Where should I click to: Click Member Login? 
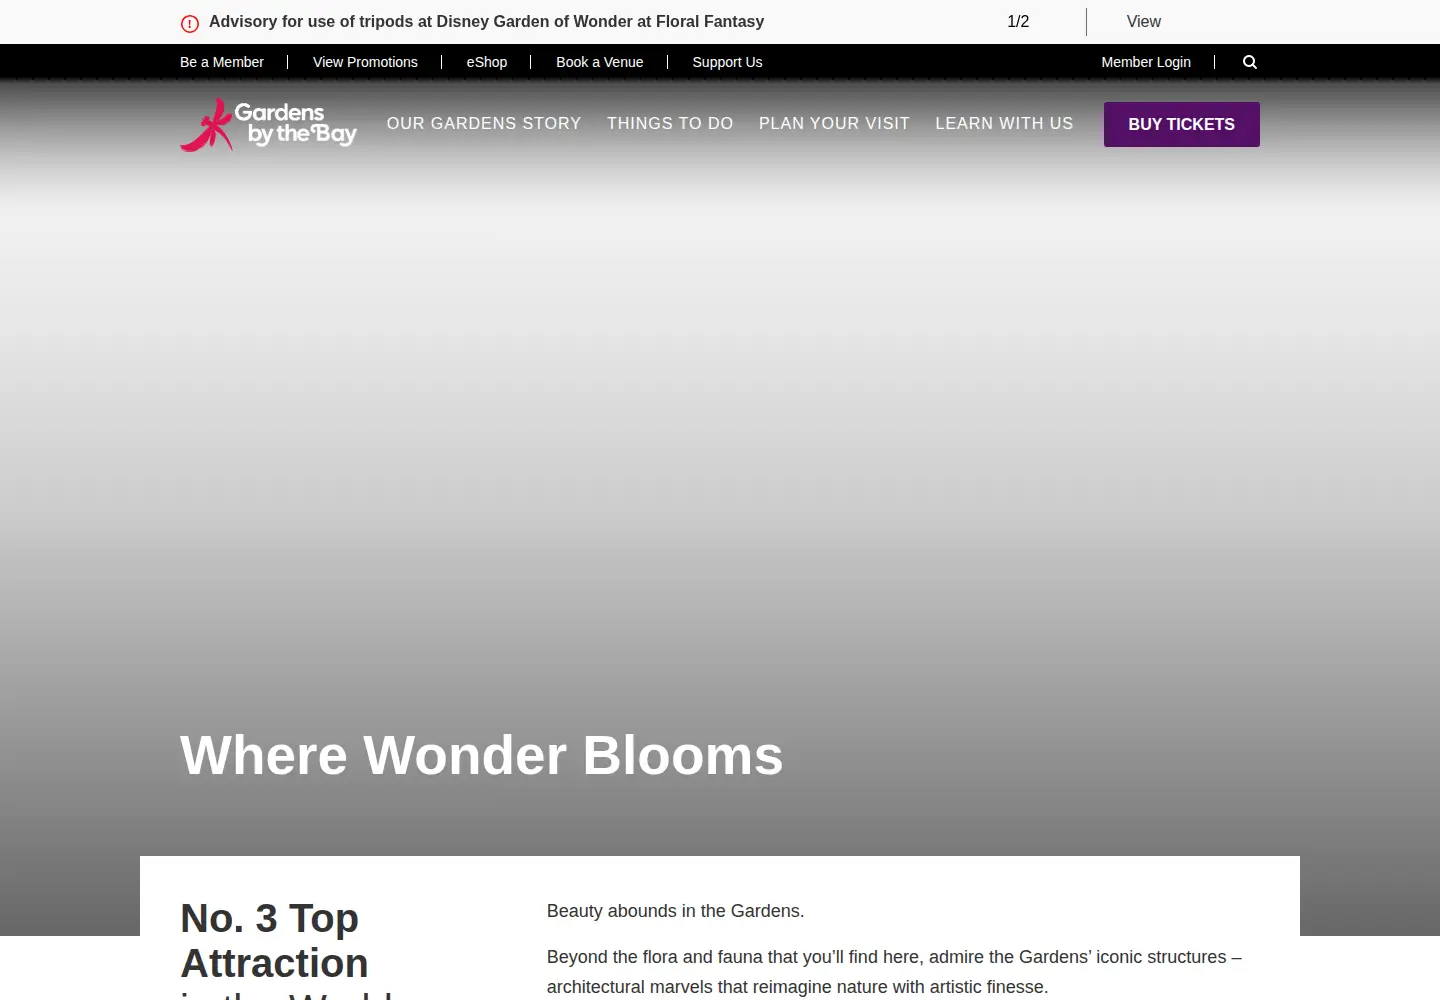pos(1146,62)
